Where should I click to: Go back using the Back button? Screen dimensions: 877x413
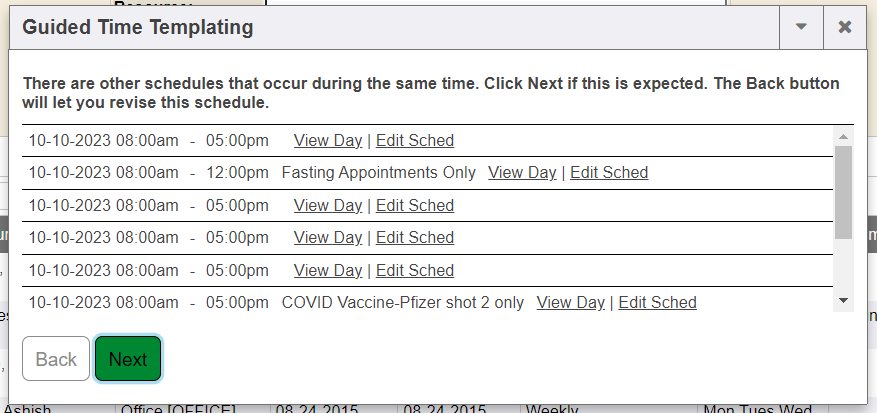pyautogui.click(x=56, y=360)
